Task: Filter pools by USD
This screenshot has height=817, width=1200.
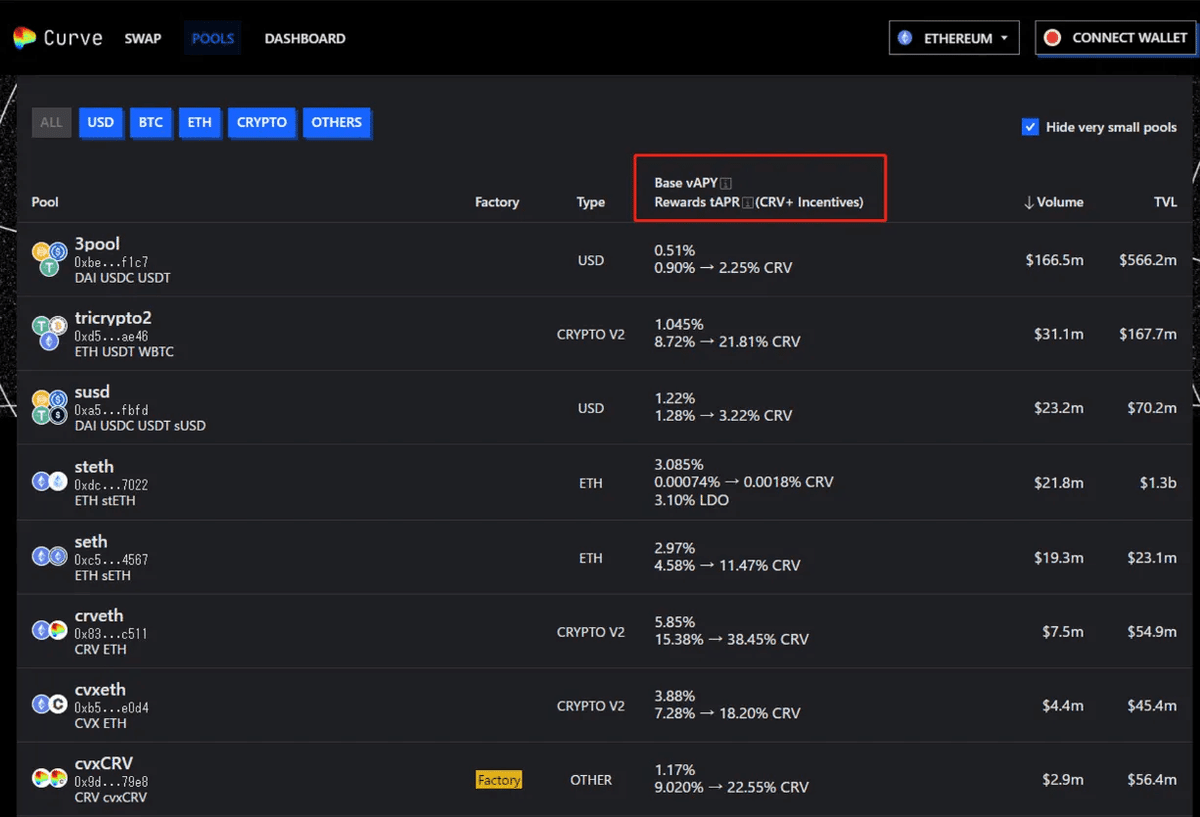Action: pos(101,122)
